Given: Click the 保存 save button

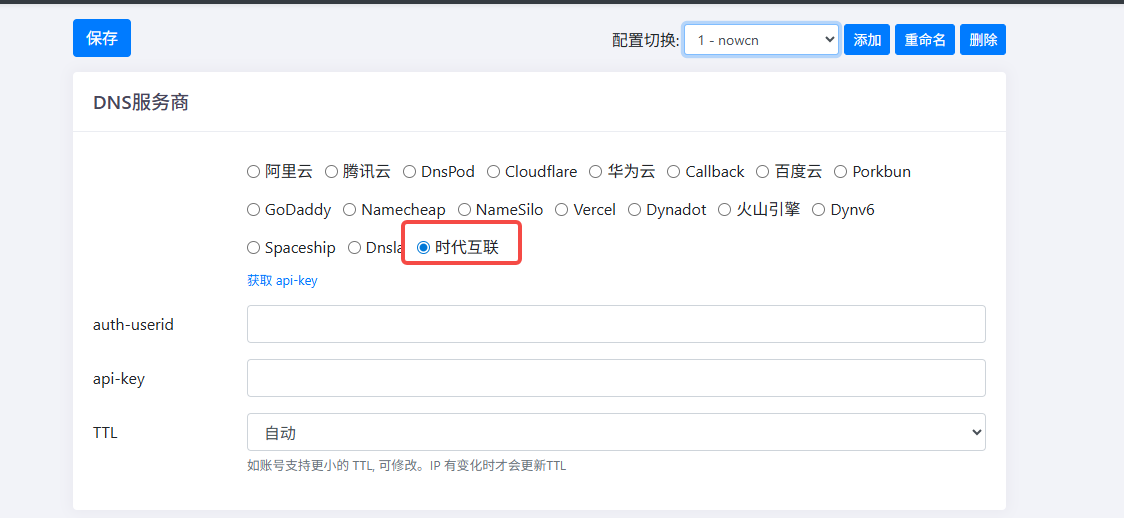Looking at the screenshot, I should [101, 38].
